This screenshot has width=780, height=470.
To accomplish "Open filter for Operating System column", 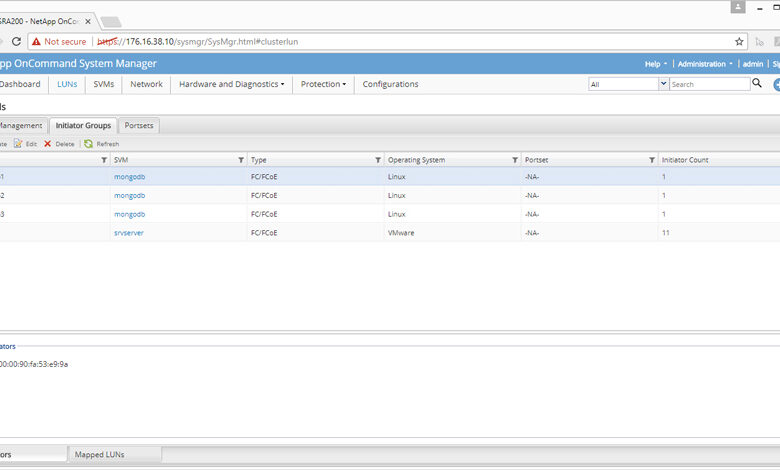I will pos(515,160).
